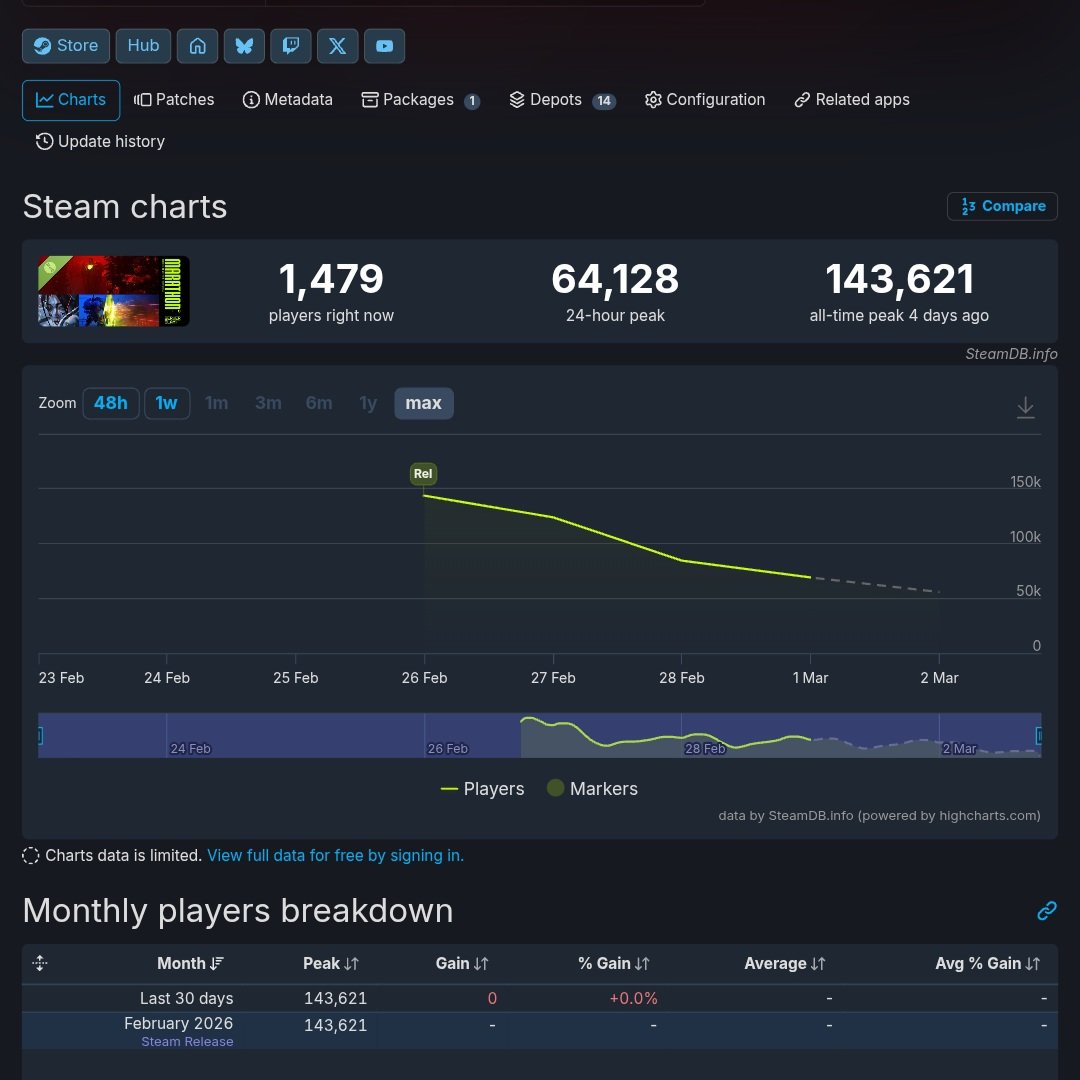Sort table by Month column
The height and width of the screenshot is (1080, 1080).
pos(191,964)
